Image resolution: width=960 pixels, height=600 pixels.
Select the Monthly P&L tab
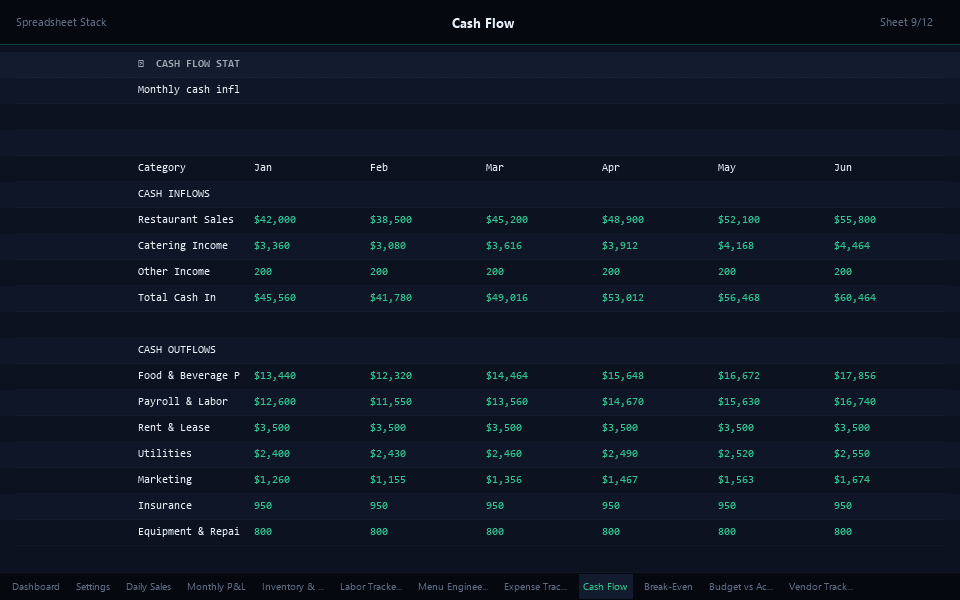coord(216,587)
